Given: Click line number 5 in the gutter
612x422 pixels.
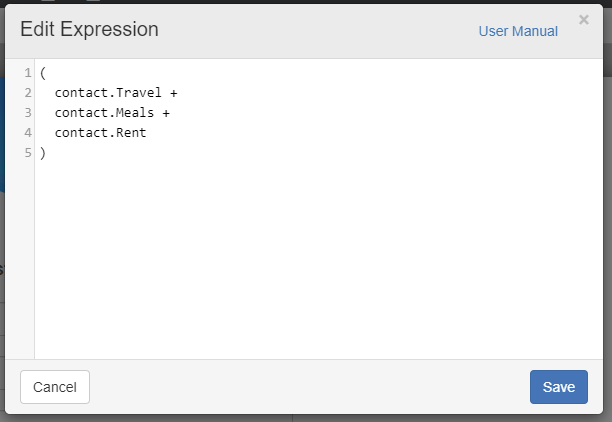Looking at the screenshot, I should pos(28,153).
